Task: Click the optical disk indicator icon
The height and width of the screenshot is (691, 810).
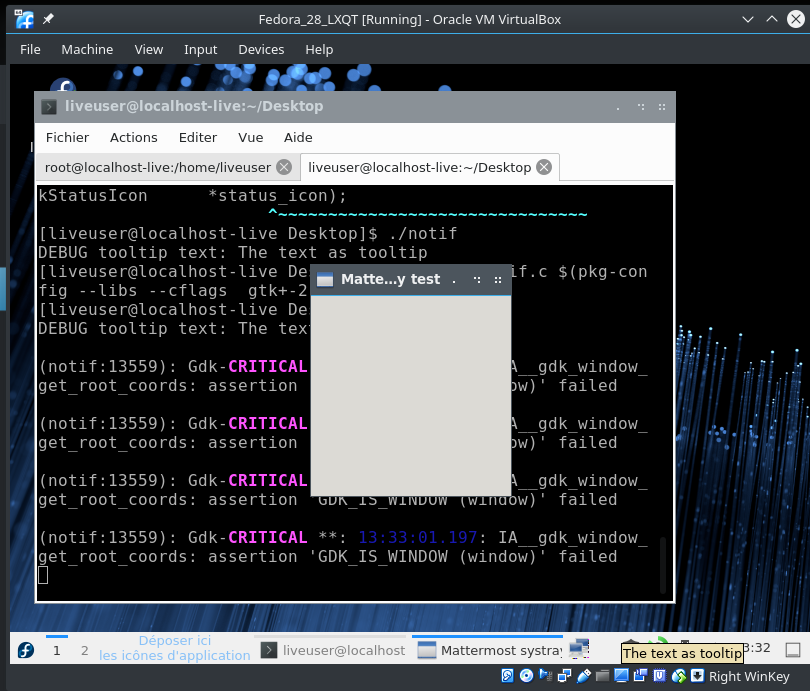Action: pos(526,676)
